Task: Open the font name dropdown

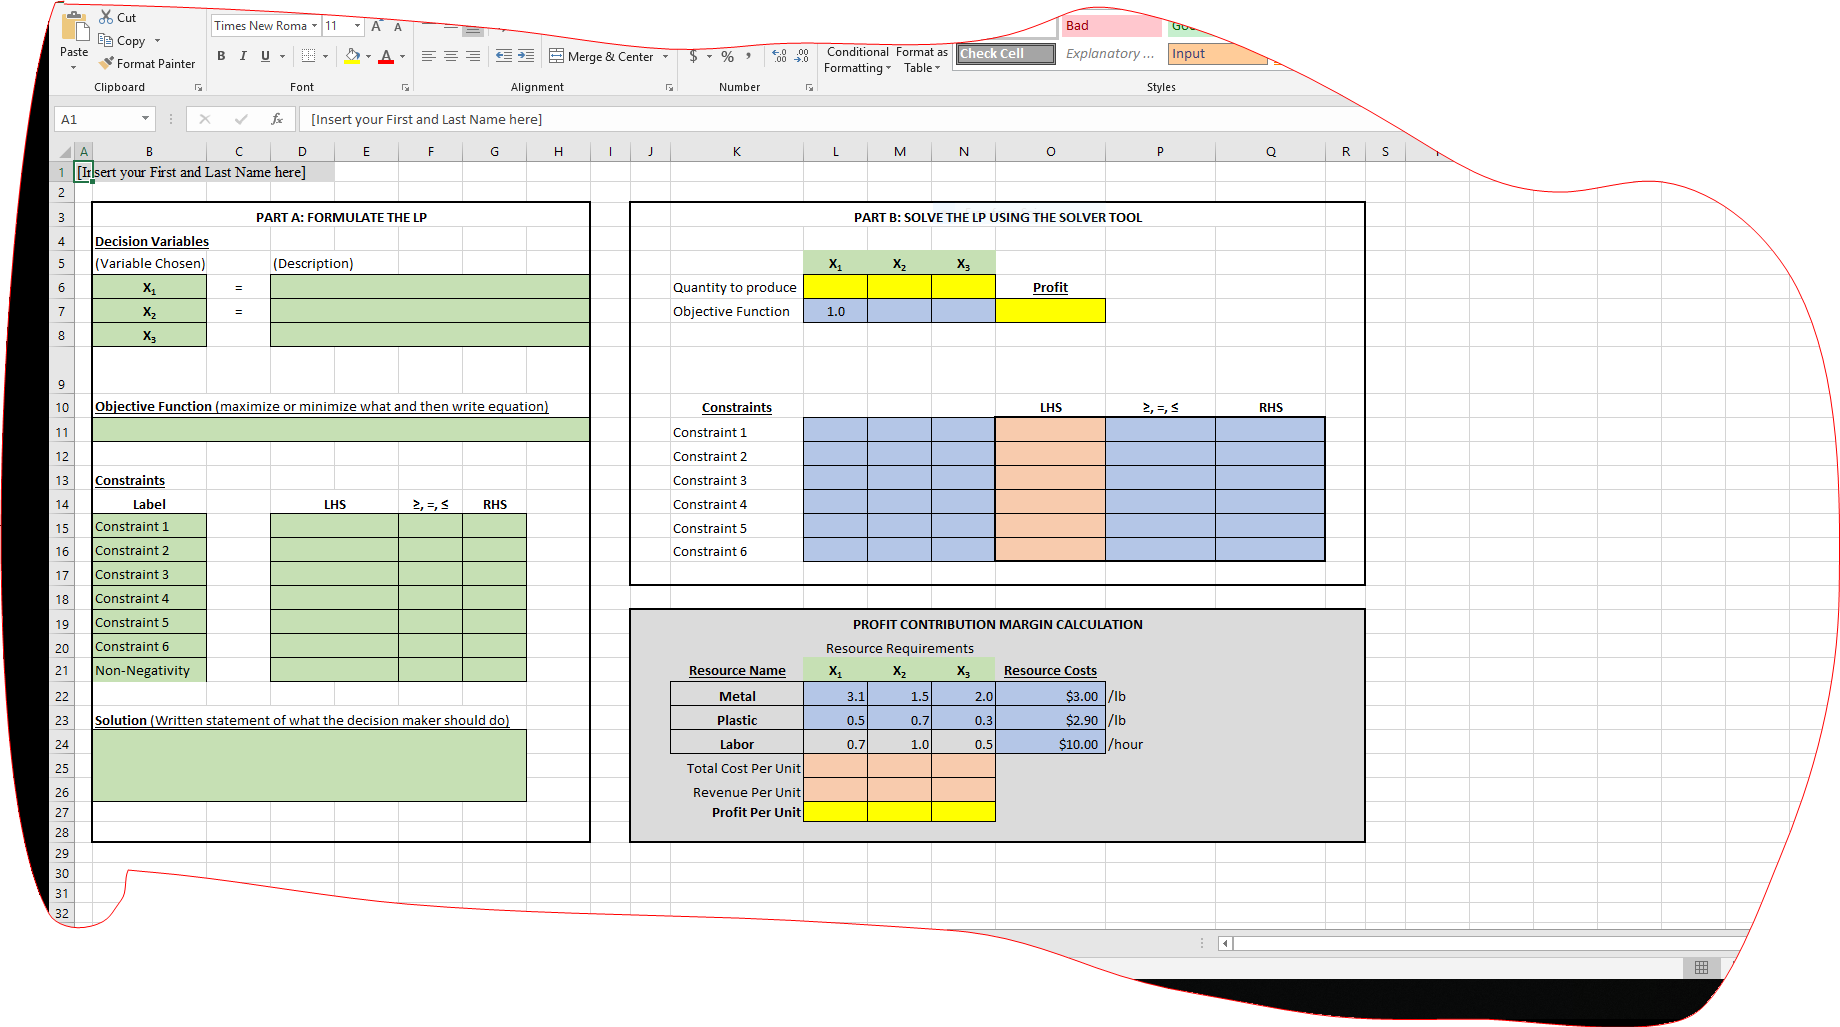Action: click(314, 26)
